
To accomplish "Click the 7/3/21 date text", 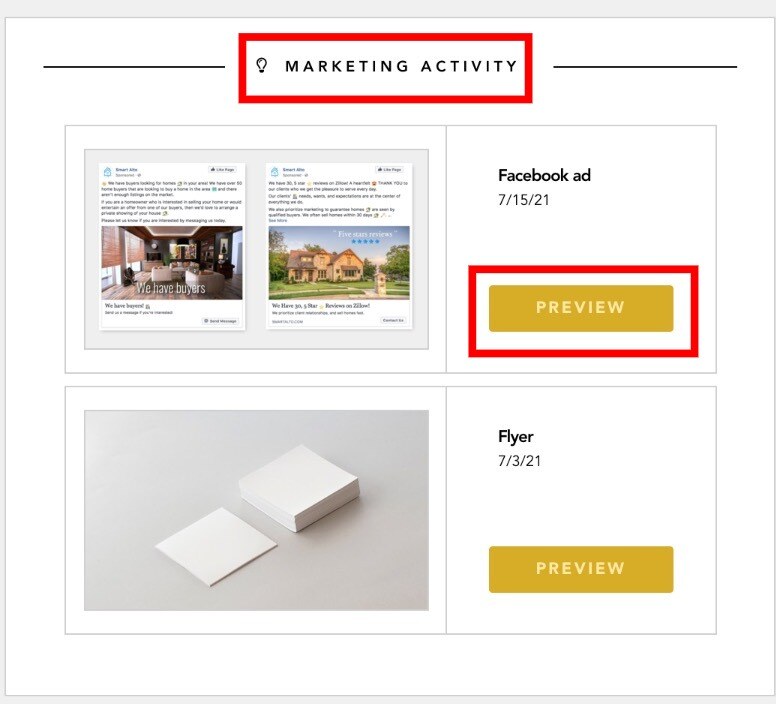I will (x=520, y=461).
